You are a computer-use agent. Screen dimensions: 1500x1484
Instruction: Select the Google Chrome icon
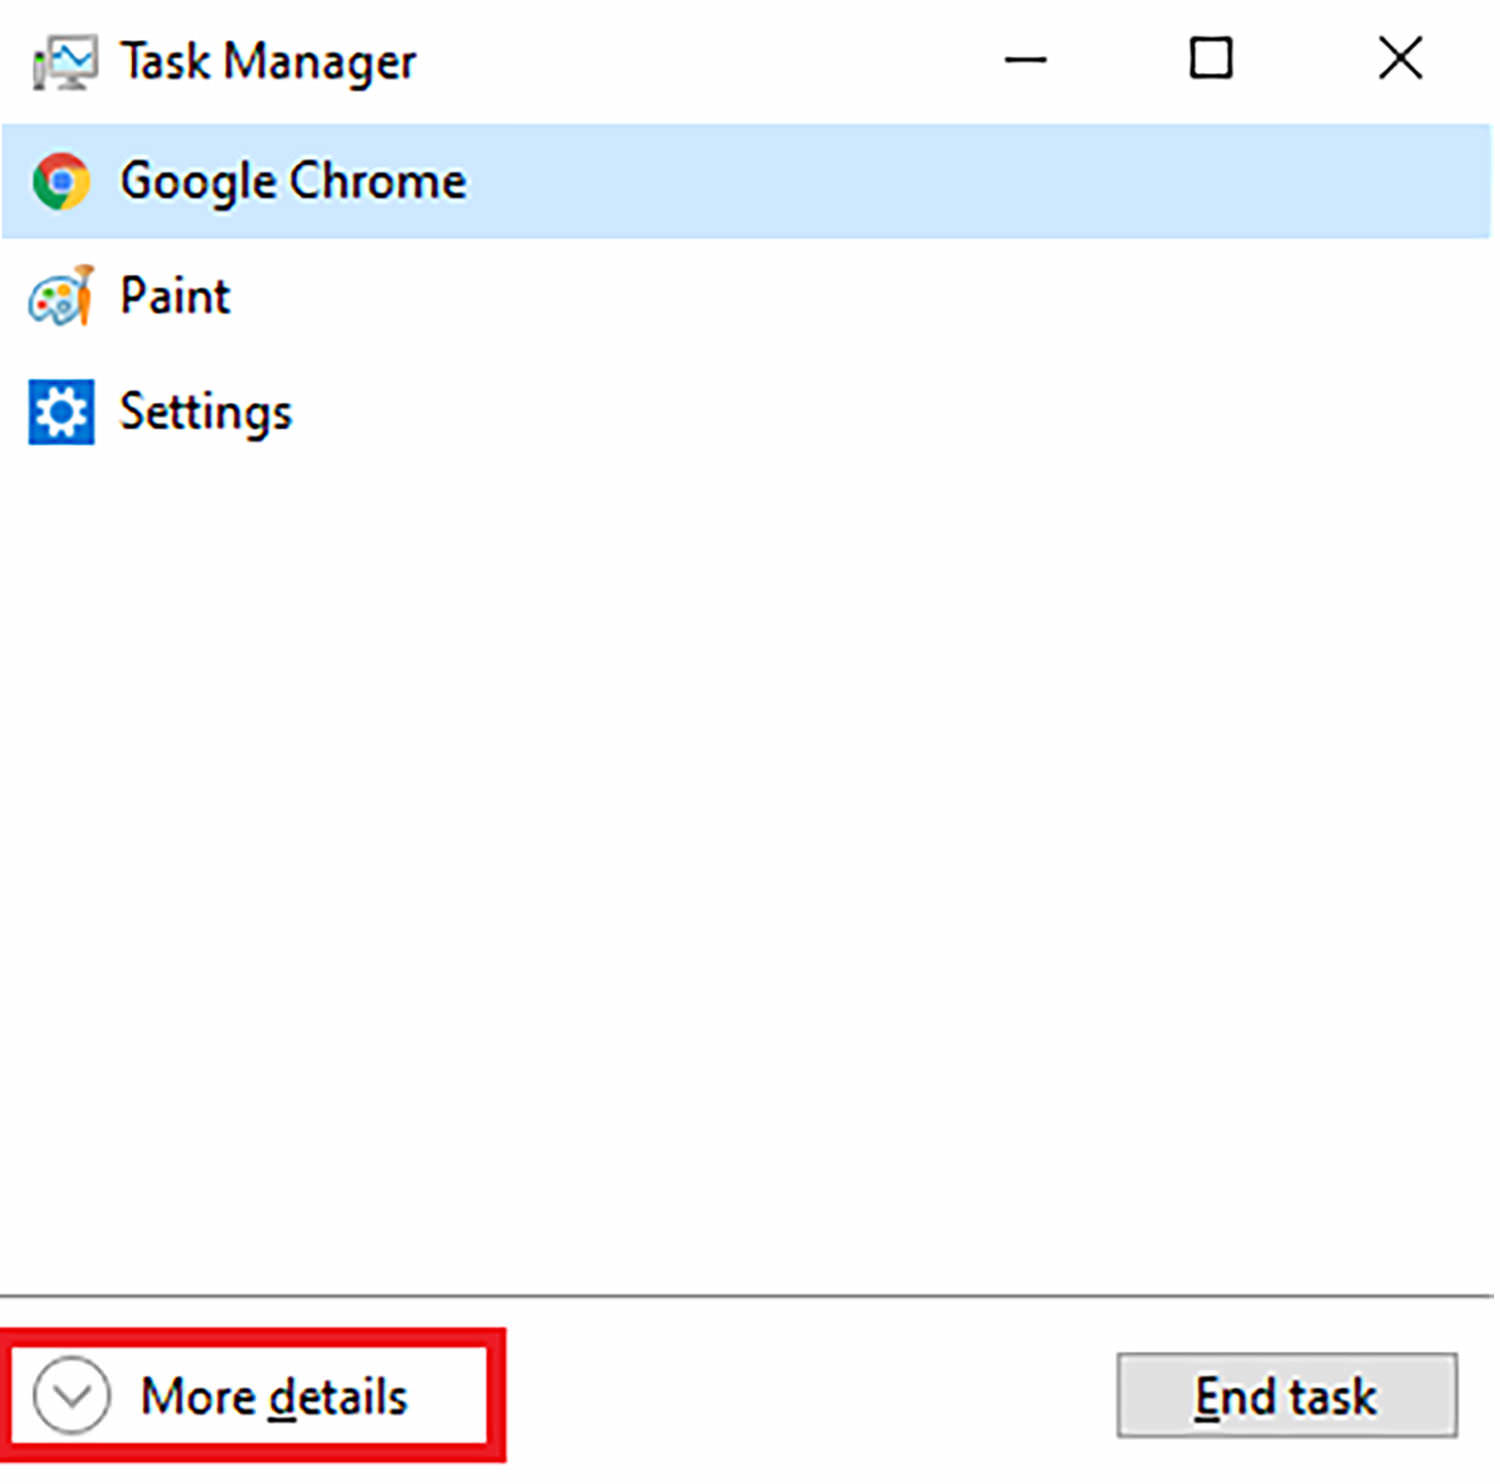pos(61,181)
